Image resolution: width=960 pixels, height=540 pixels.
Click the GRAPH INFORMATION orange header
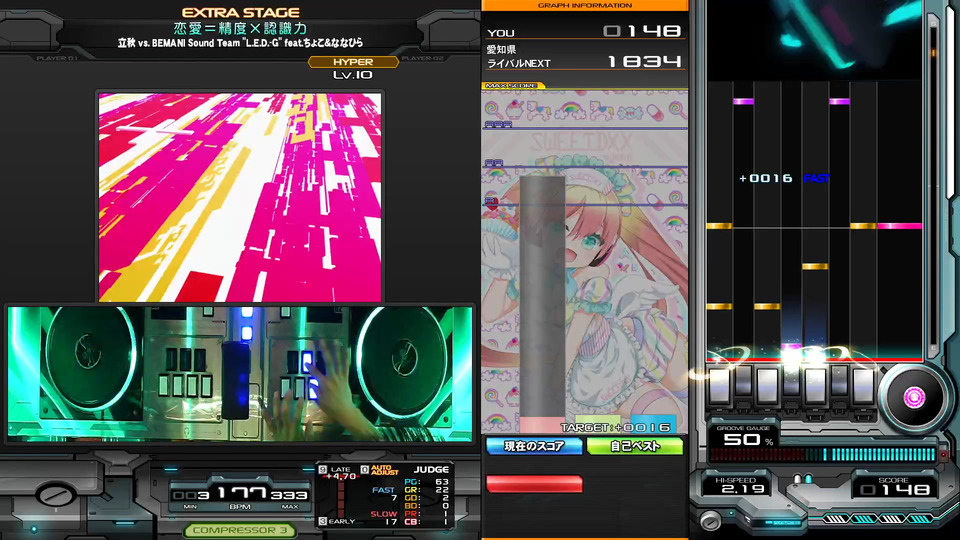pos(585,5)
